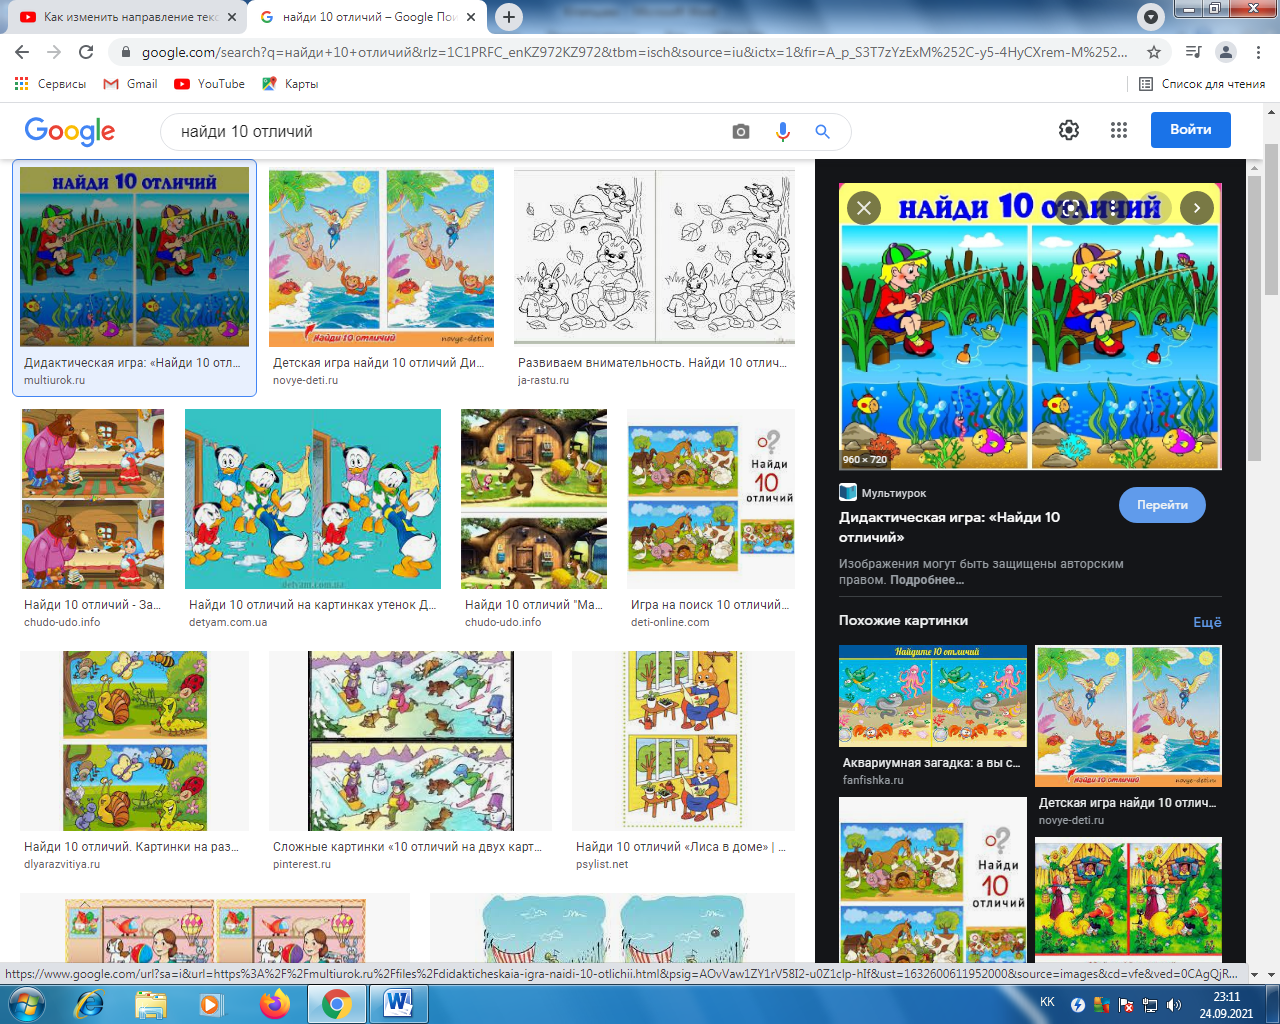
Task: Open Windows Media Player from taskbar
Action: pyautogui.click(x=211, y=1003)
